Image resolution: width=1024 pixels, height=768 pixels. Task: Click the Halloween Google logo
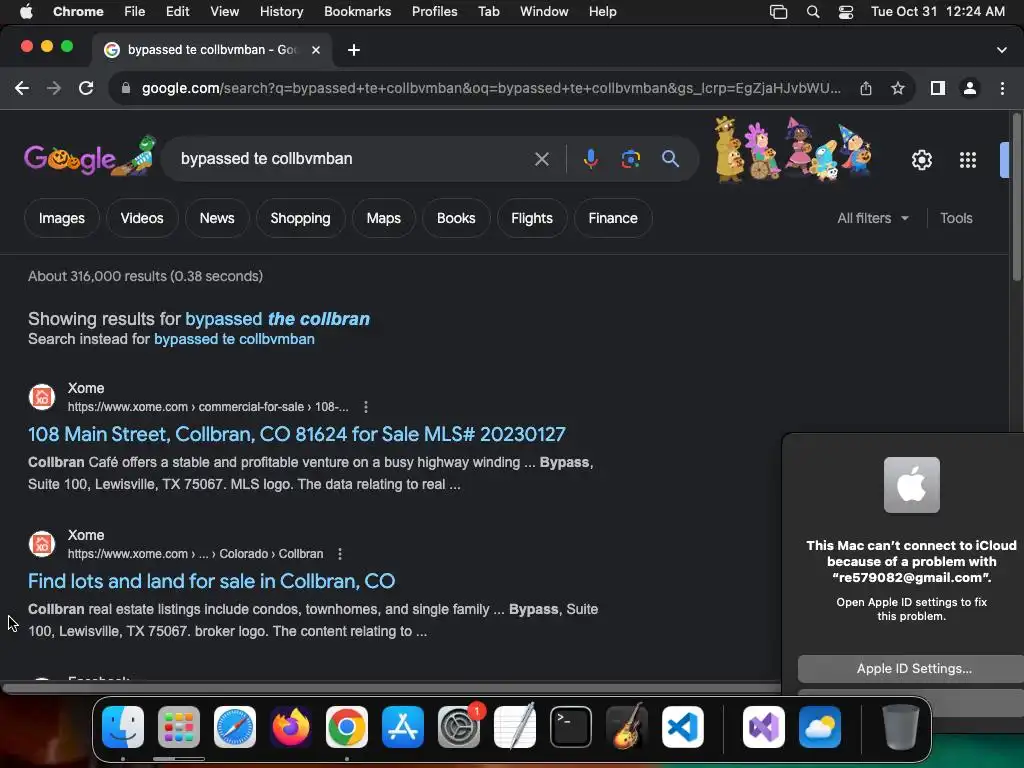click(x=90, y=157)
